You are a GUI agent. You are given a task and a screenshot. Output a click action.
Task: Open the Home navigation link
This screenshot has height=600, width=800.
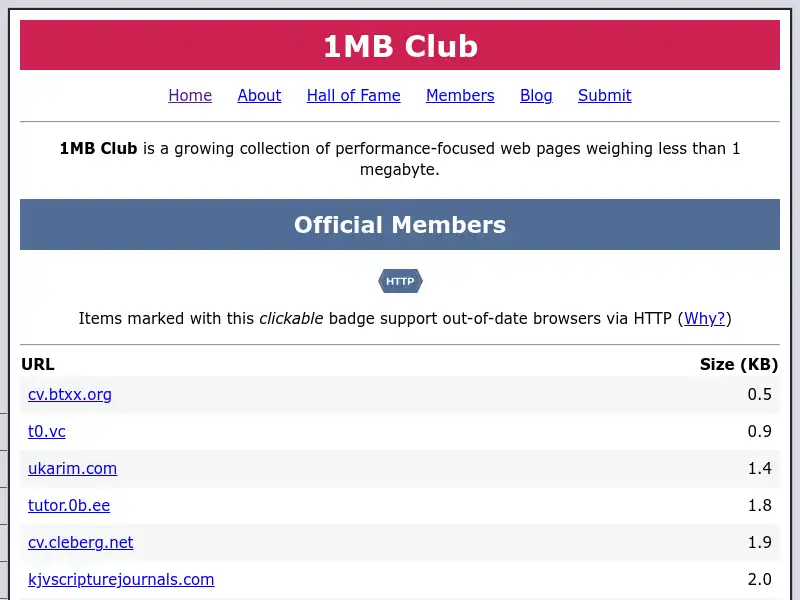pos(190,95)
